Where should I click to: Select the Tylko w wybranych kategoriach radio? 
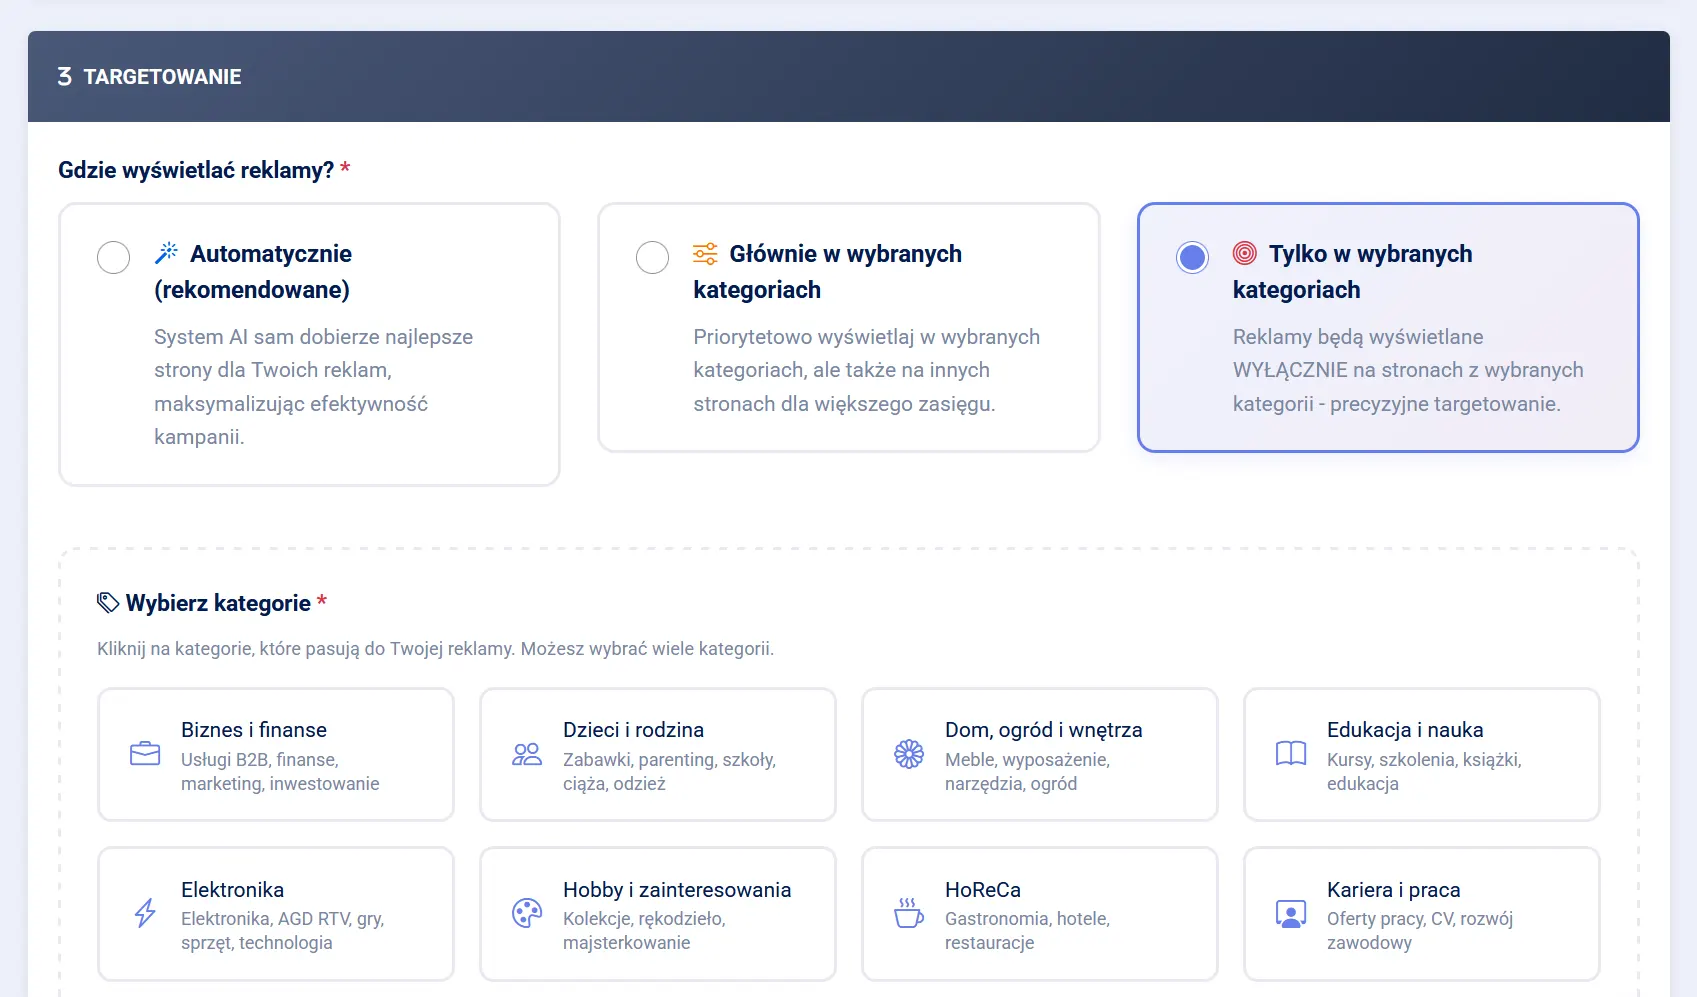point(1192,257)
